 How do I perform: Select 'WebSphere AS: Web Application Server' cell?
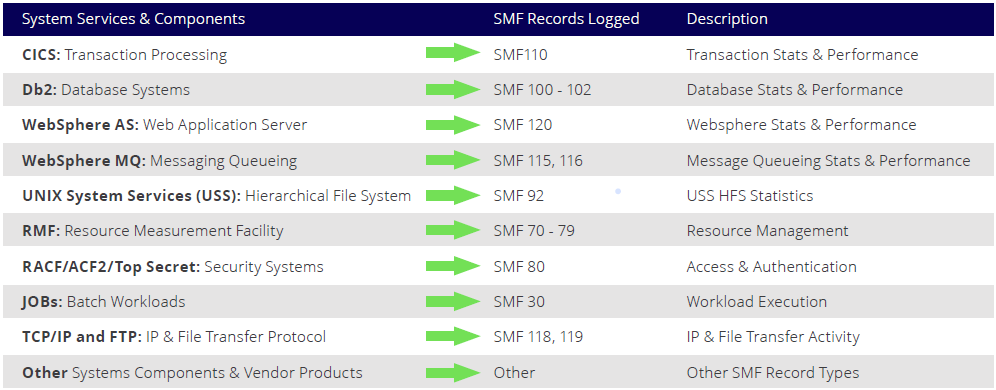(x=165, y=125)
